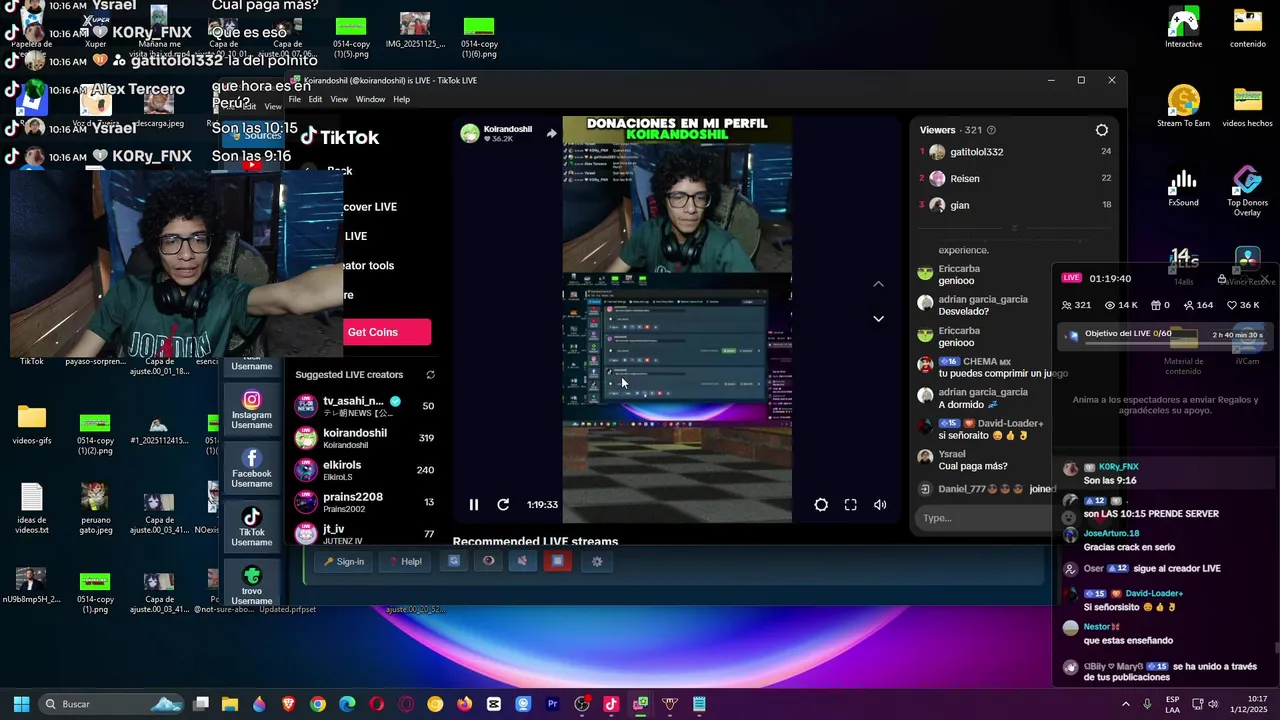Open the gear settings in the bottom toolbar
The image size is (1280, 720).
[x=597, y=562]
